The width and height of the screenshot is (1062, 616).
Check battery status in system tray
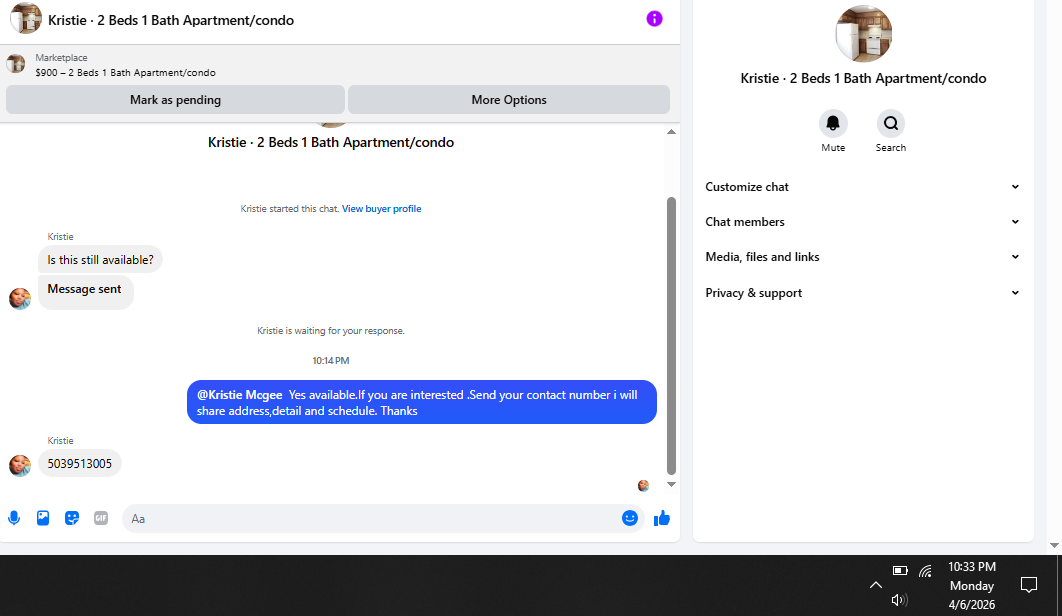pos(900,571)
